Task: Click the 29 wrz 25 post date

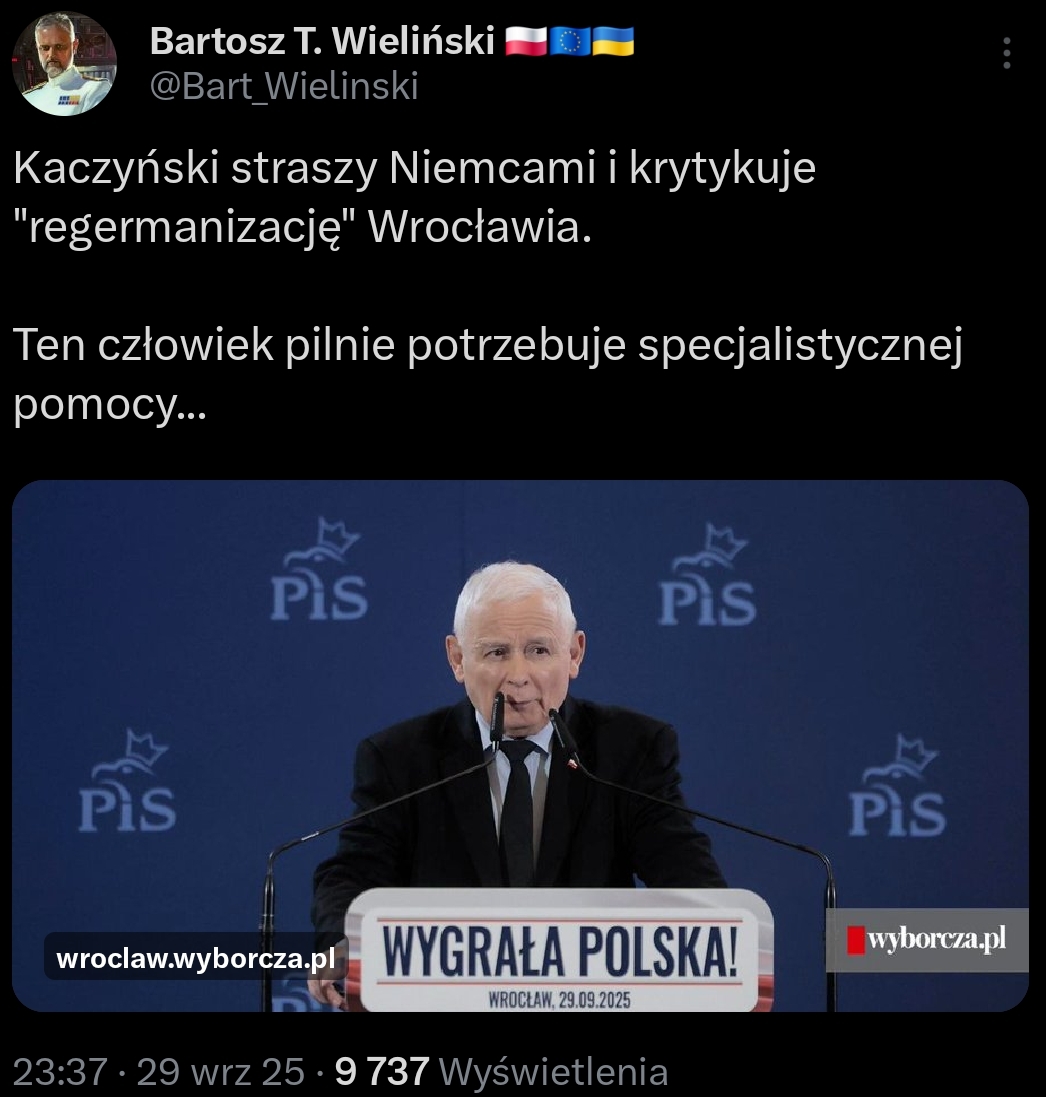Action: click(x=220, y=1071)
